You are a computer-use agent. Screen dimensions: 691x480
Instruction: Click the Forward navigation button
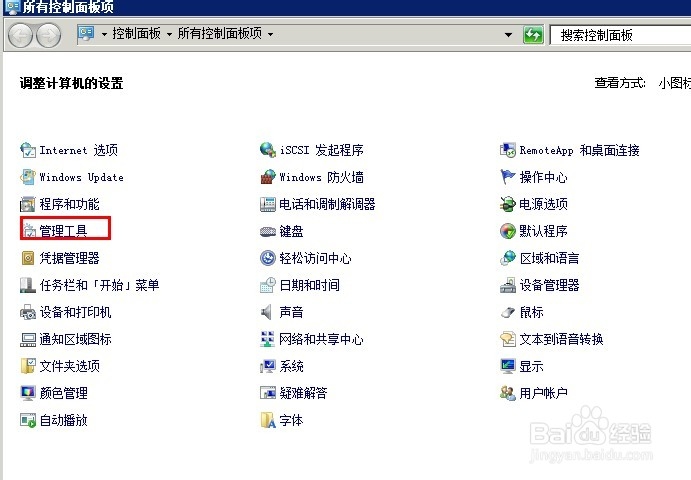tap(48, 35)
